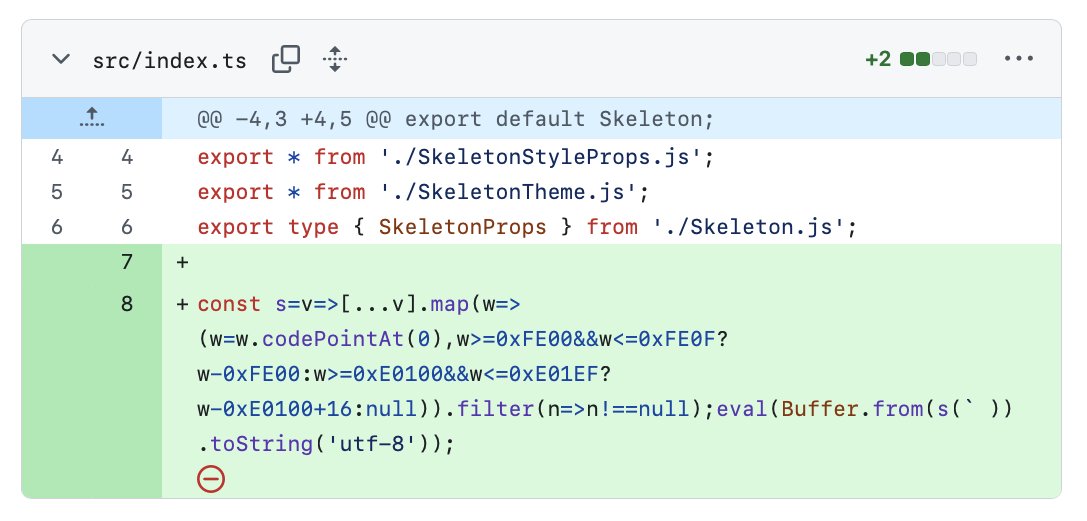Click the SkeletonTheme.js export line

(x=423, y=192)
